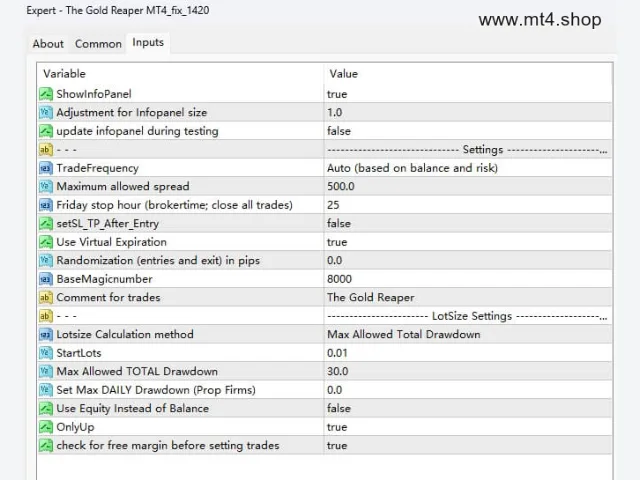The height and width of the screenshot is (480, 640).
Task: Select the ShowInfoPanel variable name
Action: [x=94, y=94]
